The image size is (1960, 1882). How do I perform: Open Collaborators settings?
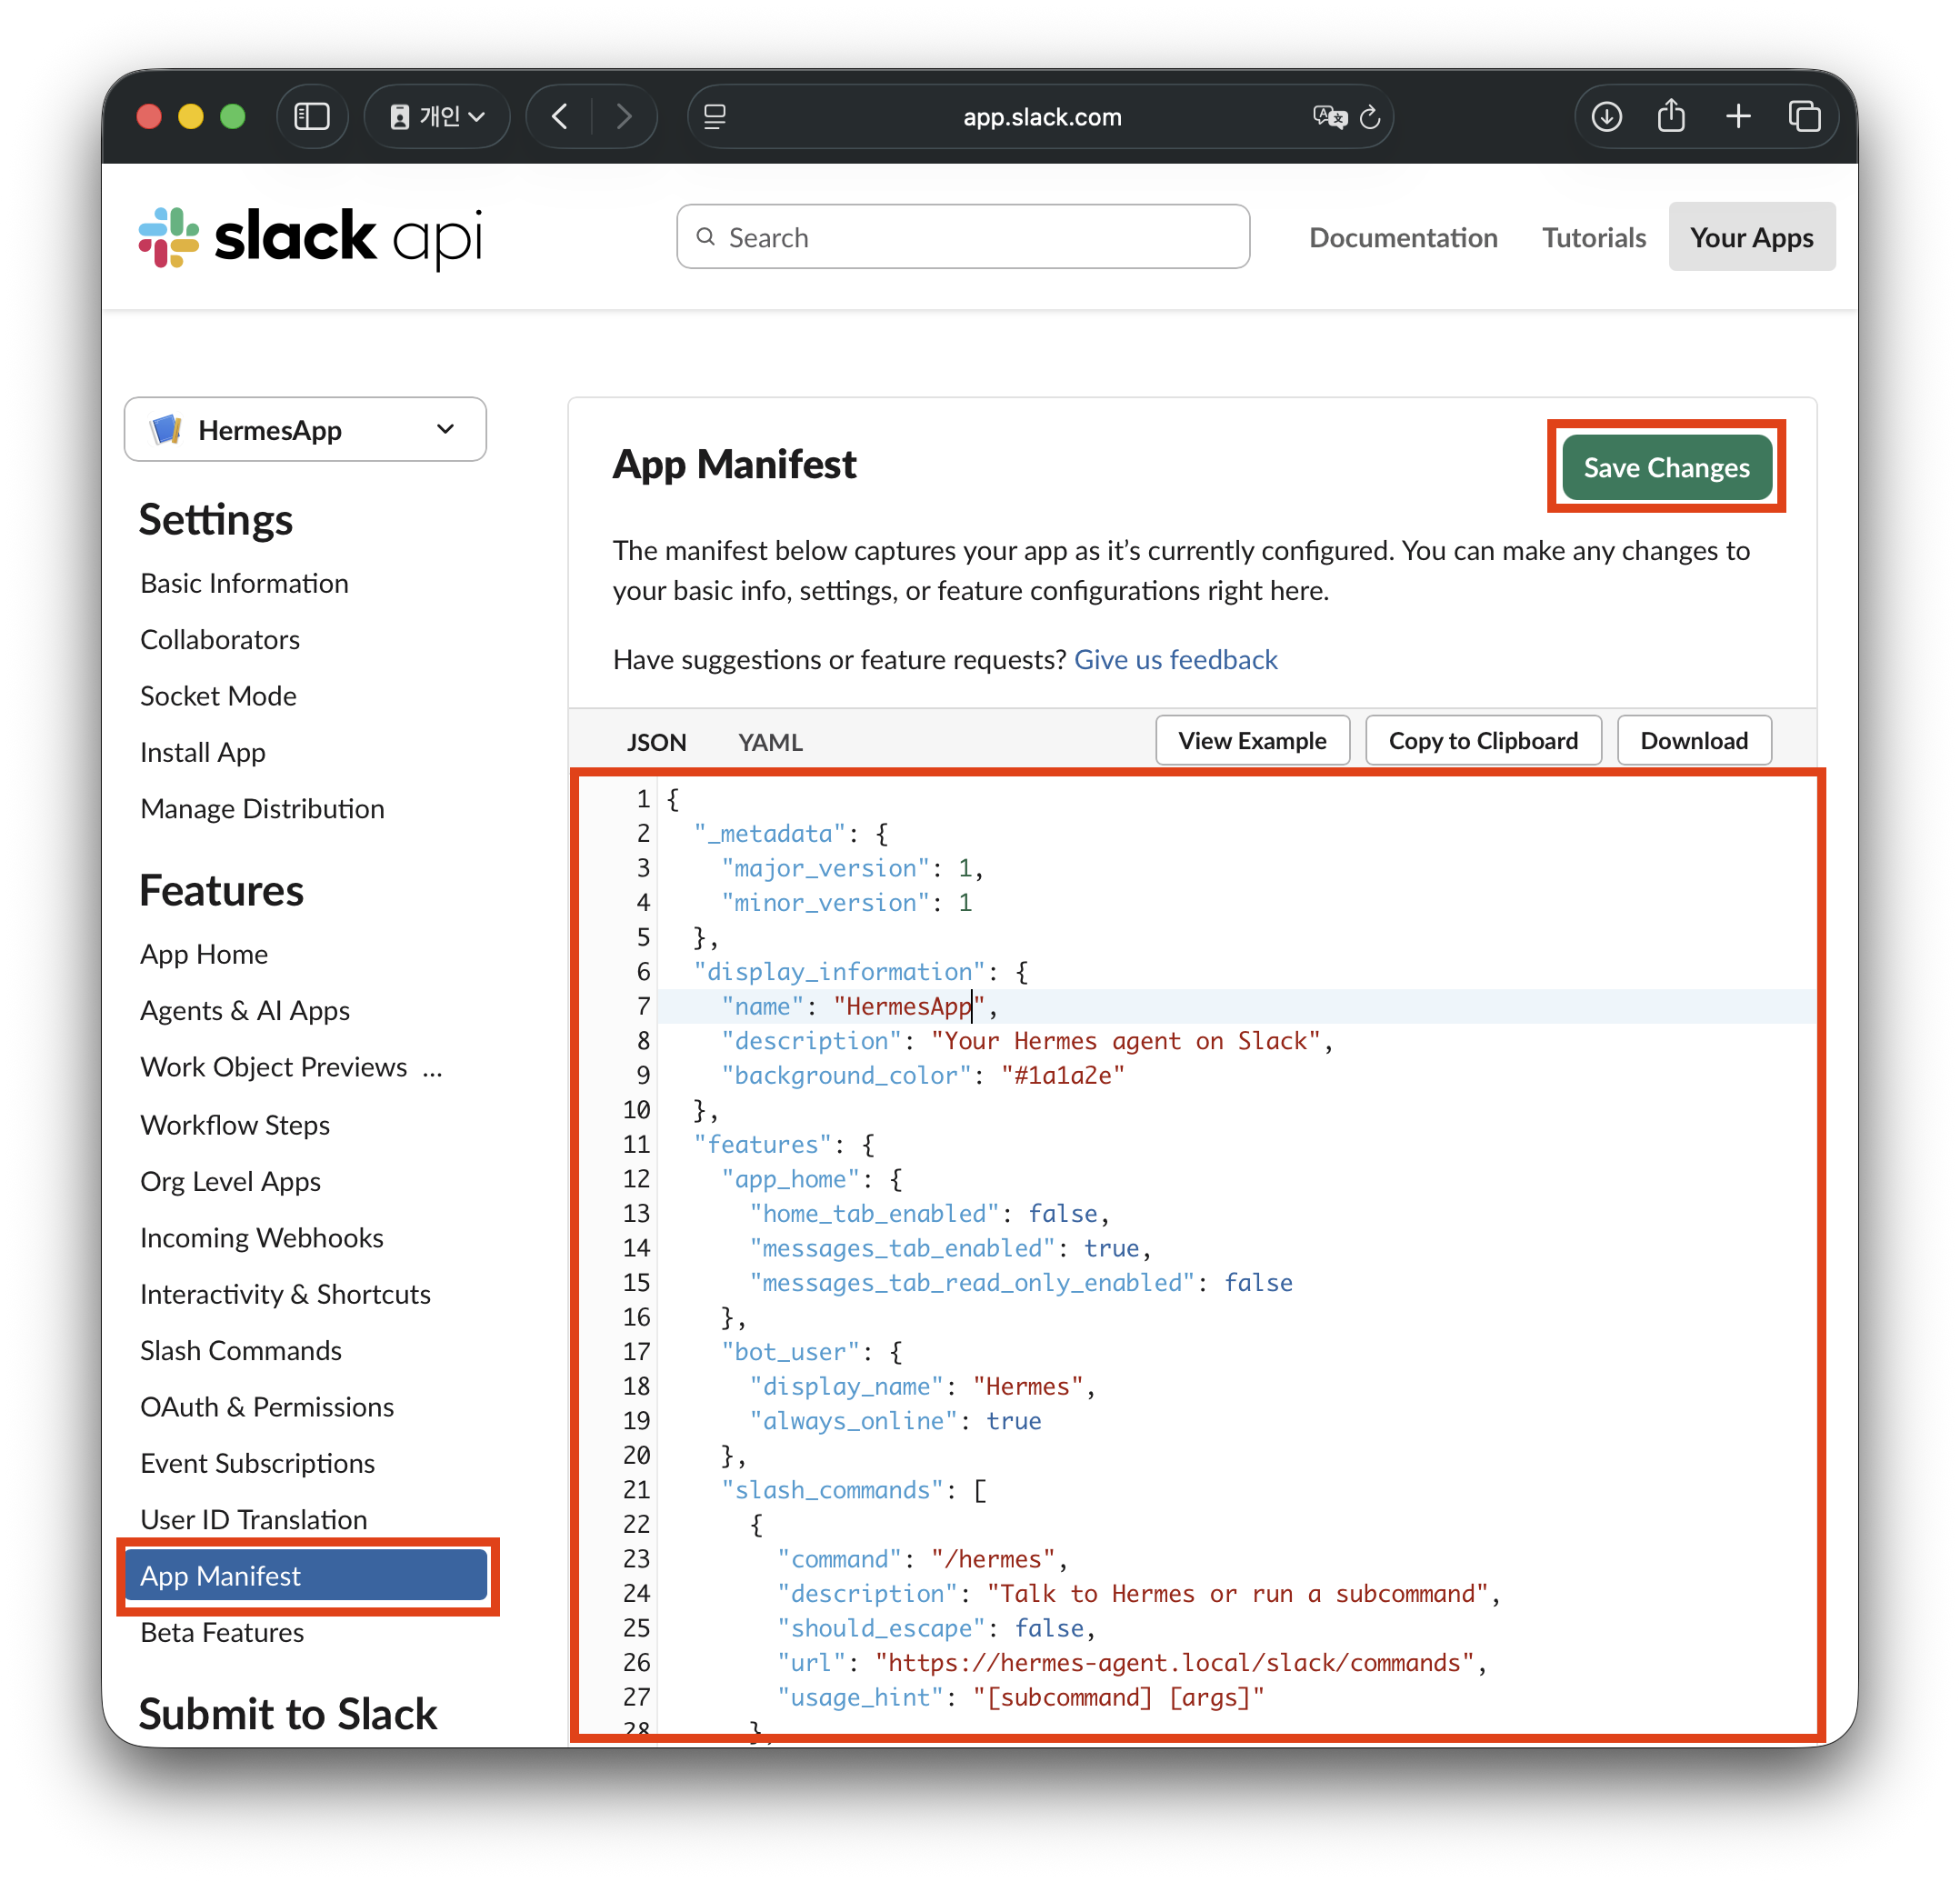[x=220, y=640]
